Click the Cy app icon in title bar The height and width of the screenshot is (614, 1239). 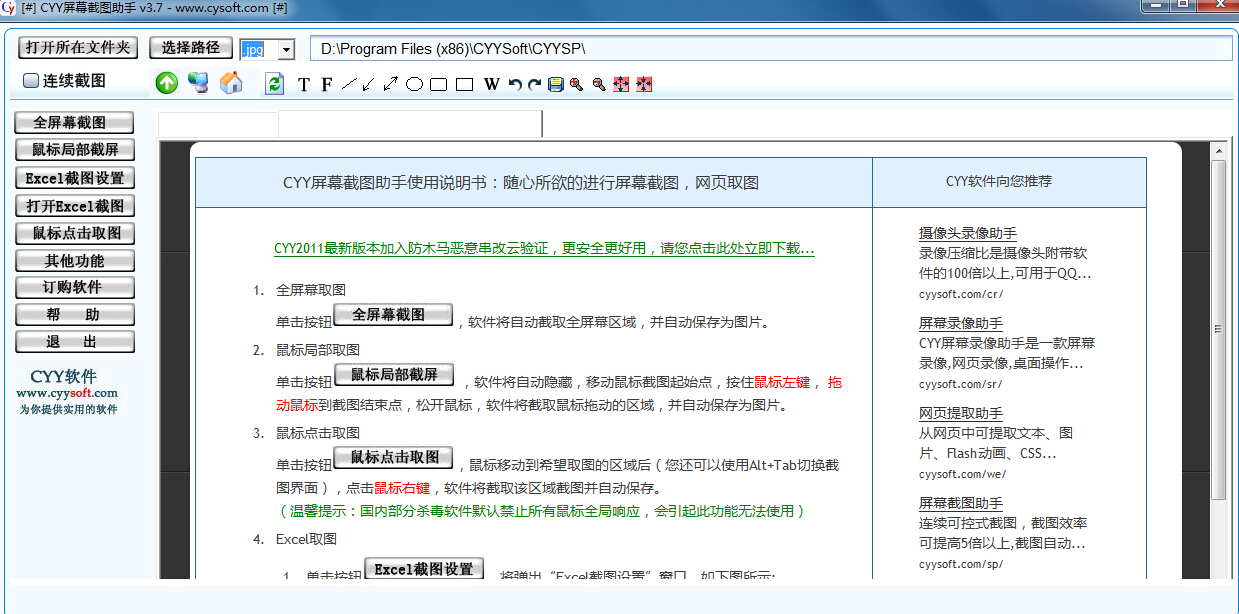click(x=8, y=8)
